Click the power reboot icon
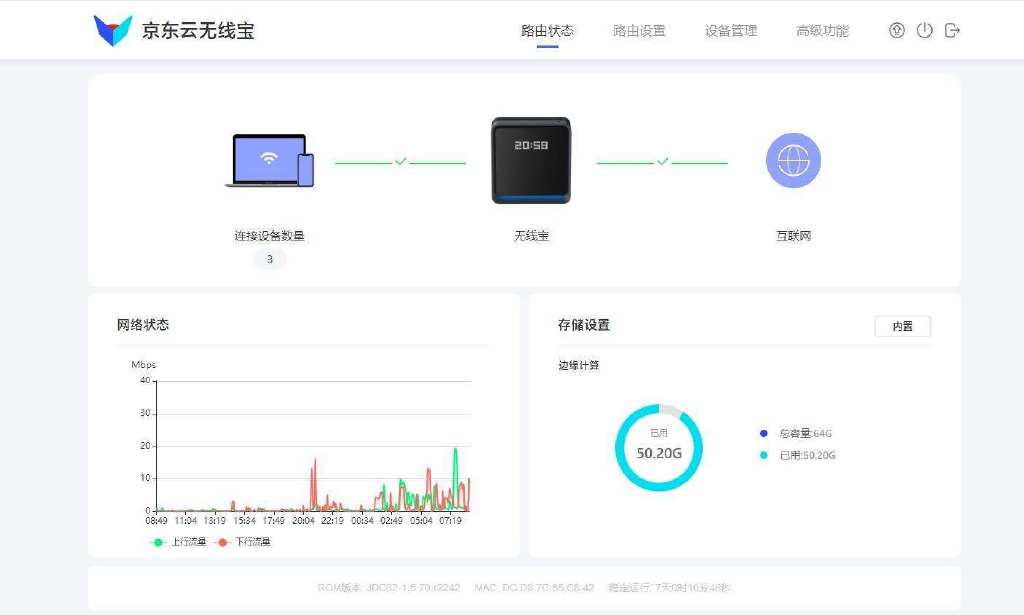This screenshot has height=615, width=1024. [x=925, y=30]
